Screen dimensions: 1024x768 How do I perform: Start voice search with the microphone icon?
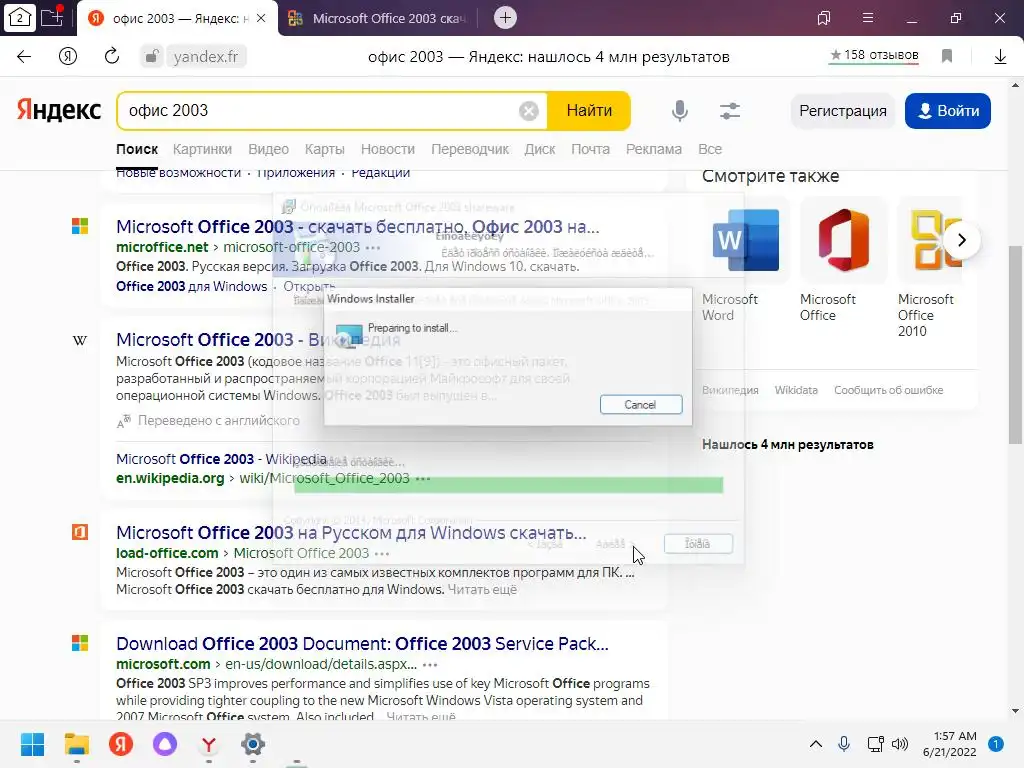pos(680,110)
